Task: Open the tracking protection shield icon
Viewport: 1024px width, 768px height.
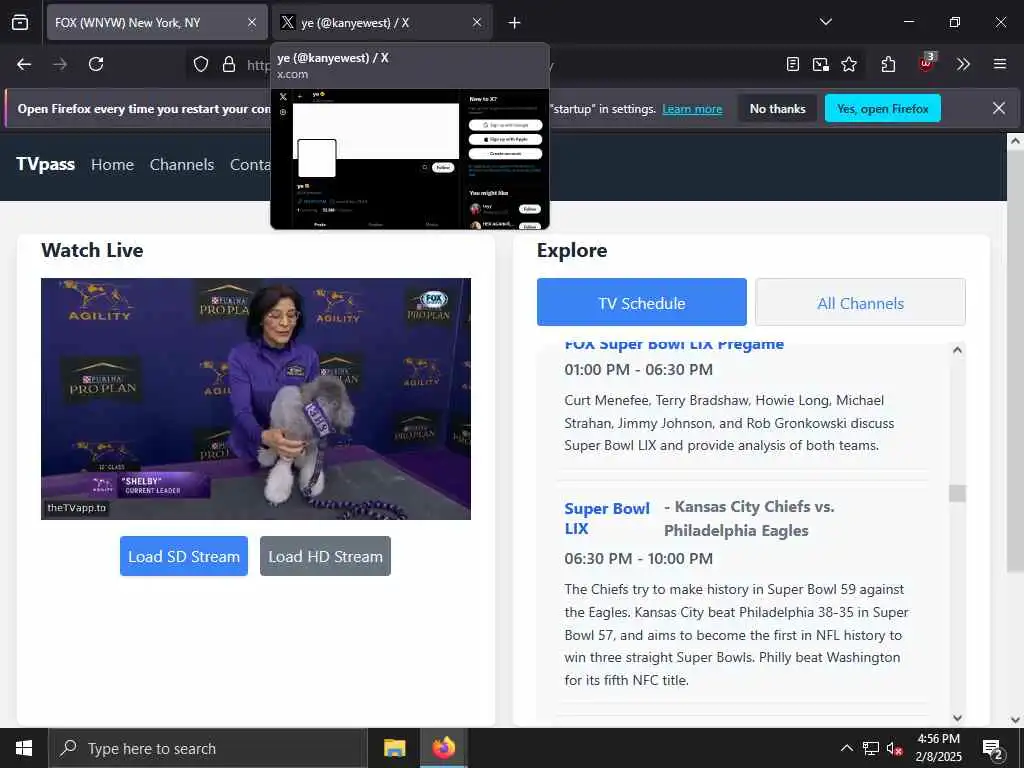Action: coord(201,64)
